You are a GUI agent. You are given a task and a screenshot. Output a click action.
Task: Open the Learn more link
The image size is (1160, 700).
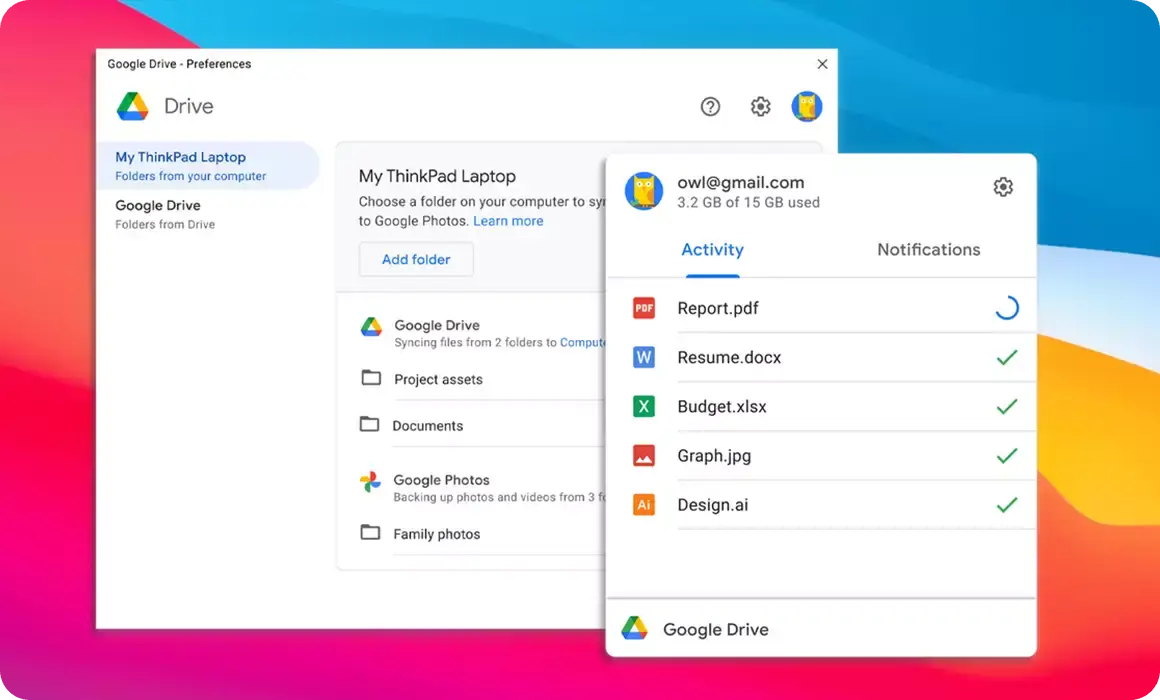tap(508, 221)
